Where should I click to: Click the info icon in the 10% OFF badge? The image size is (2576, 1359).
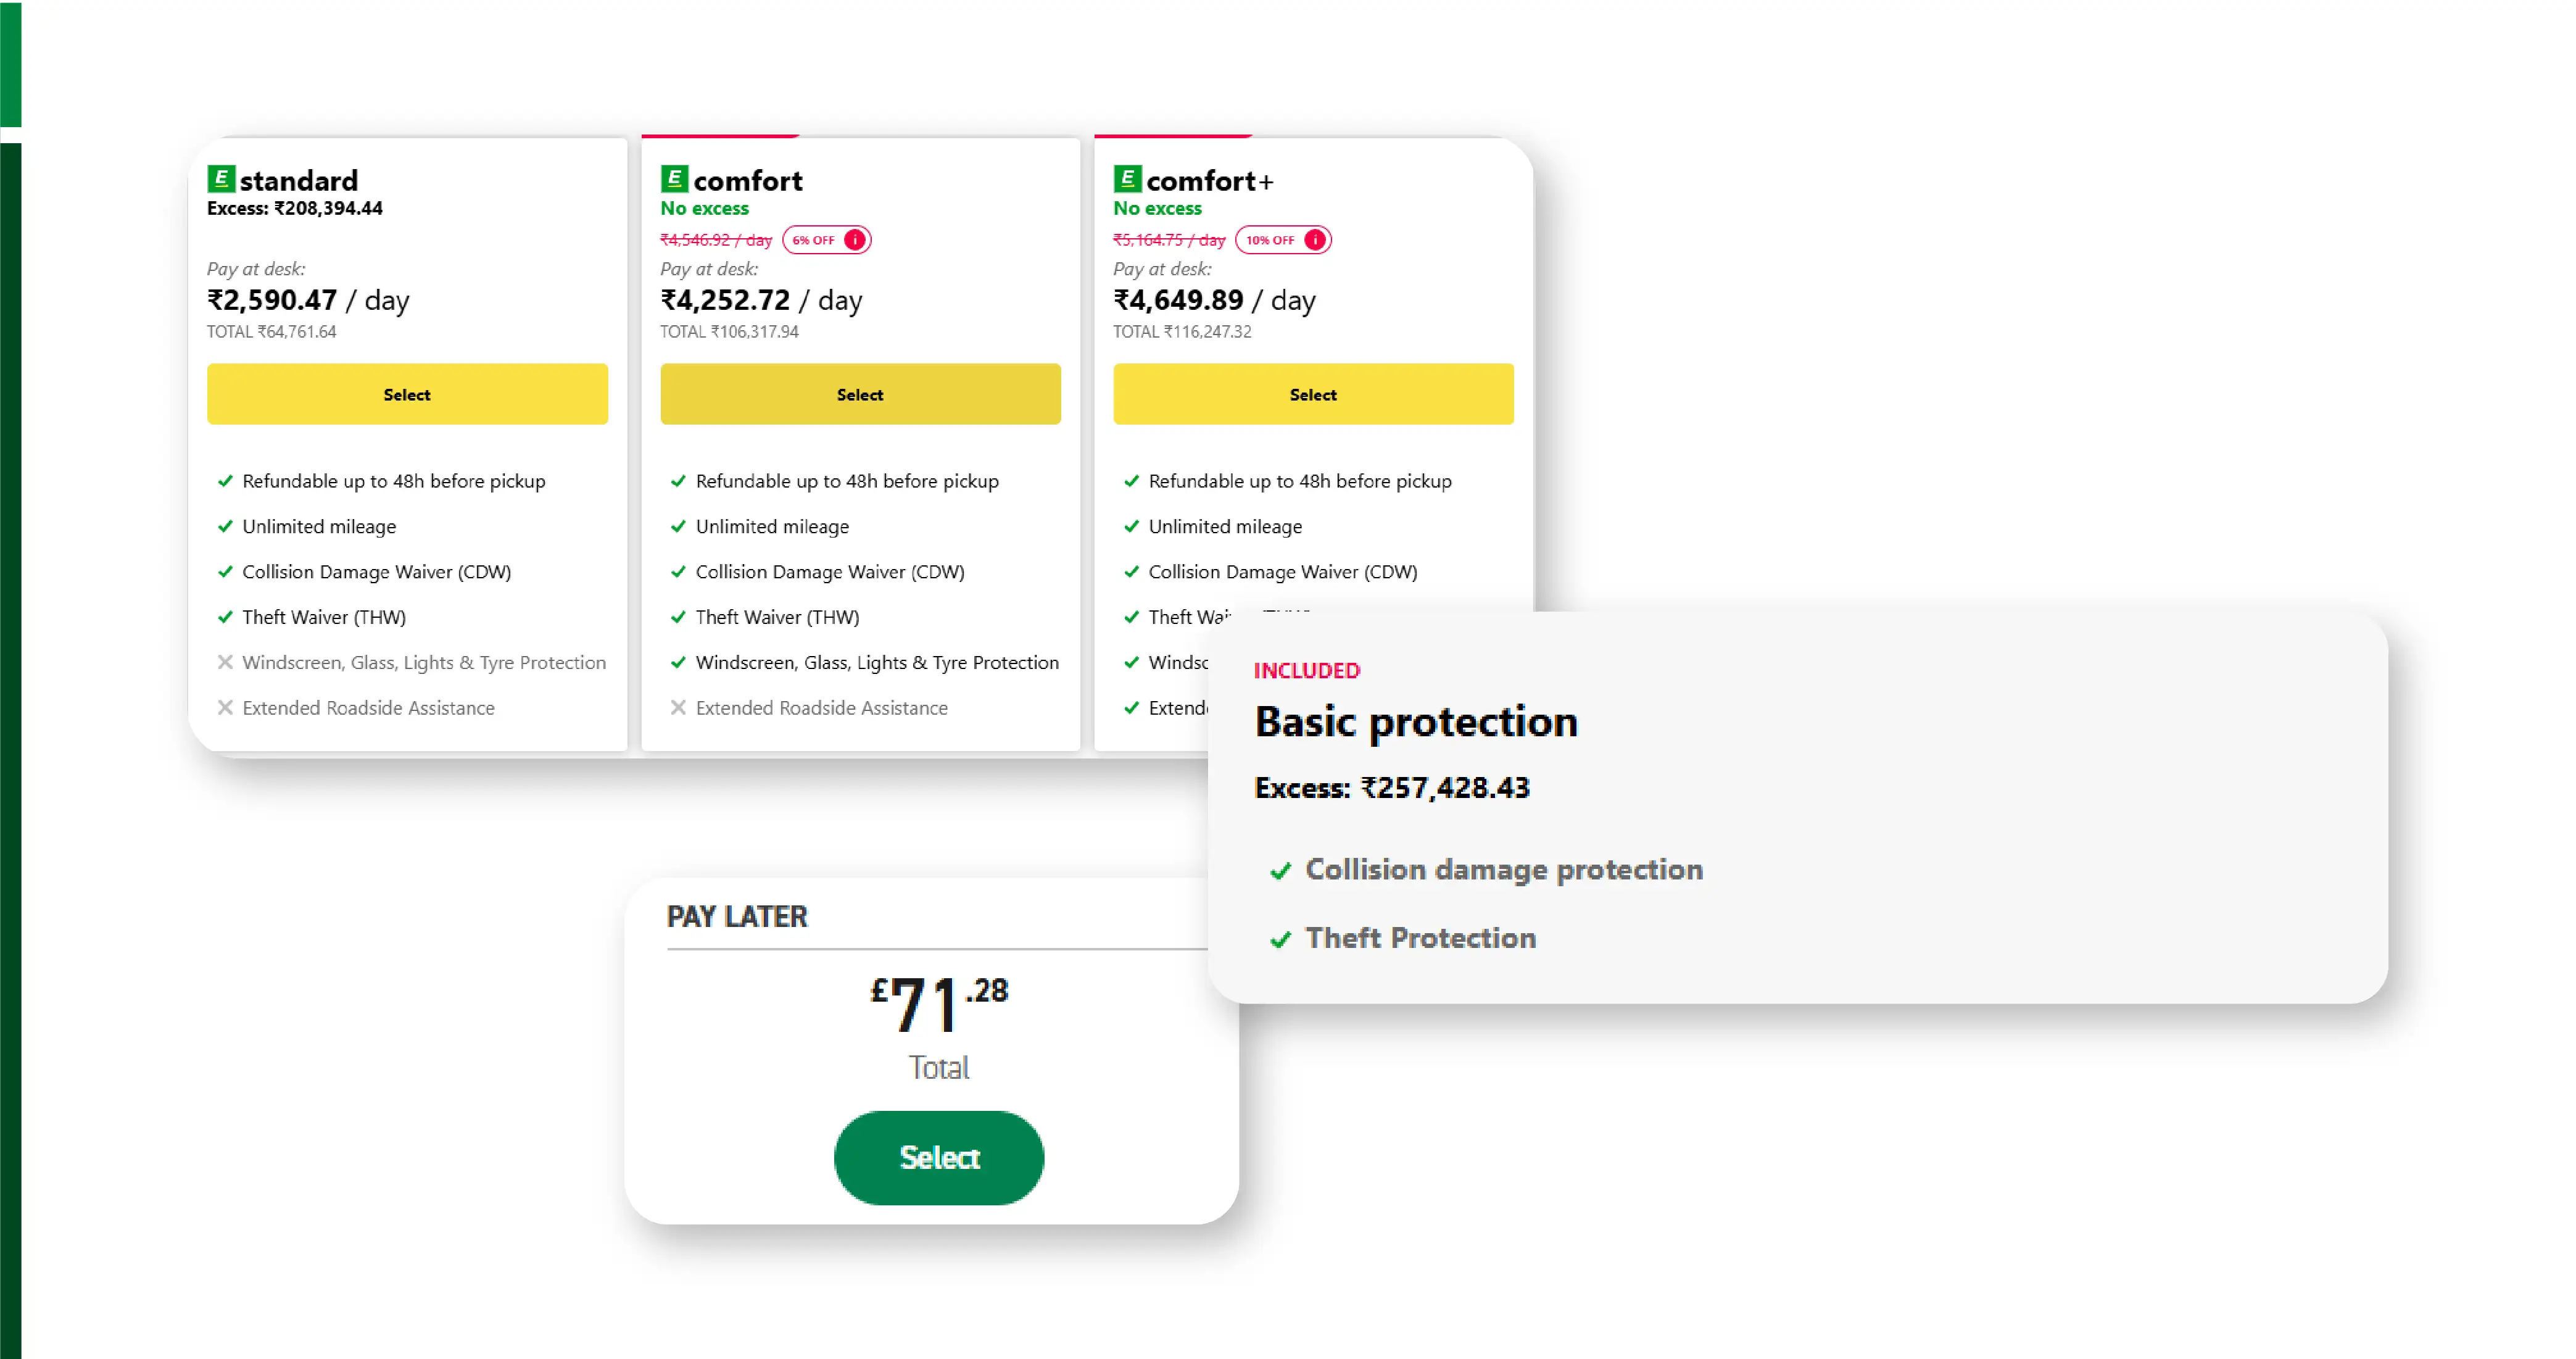click(x=1315, y=240)
